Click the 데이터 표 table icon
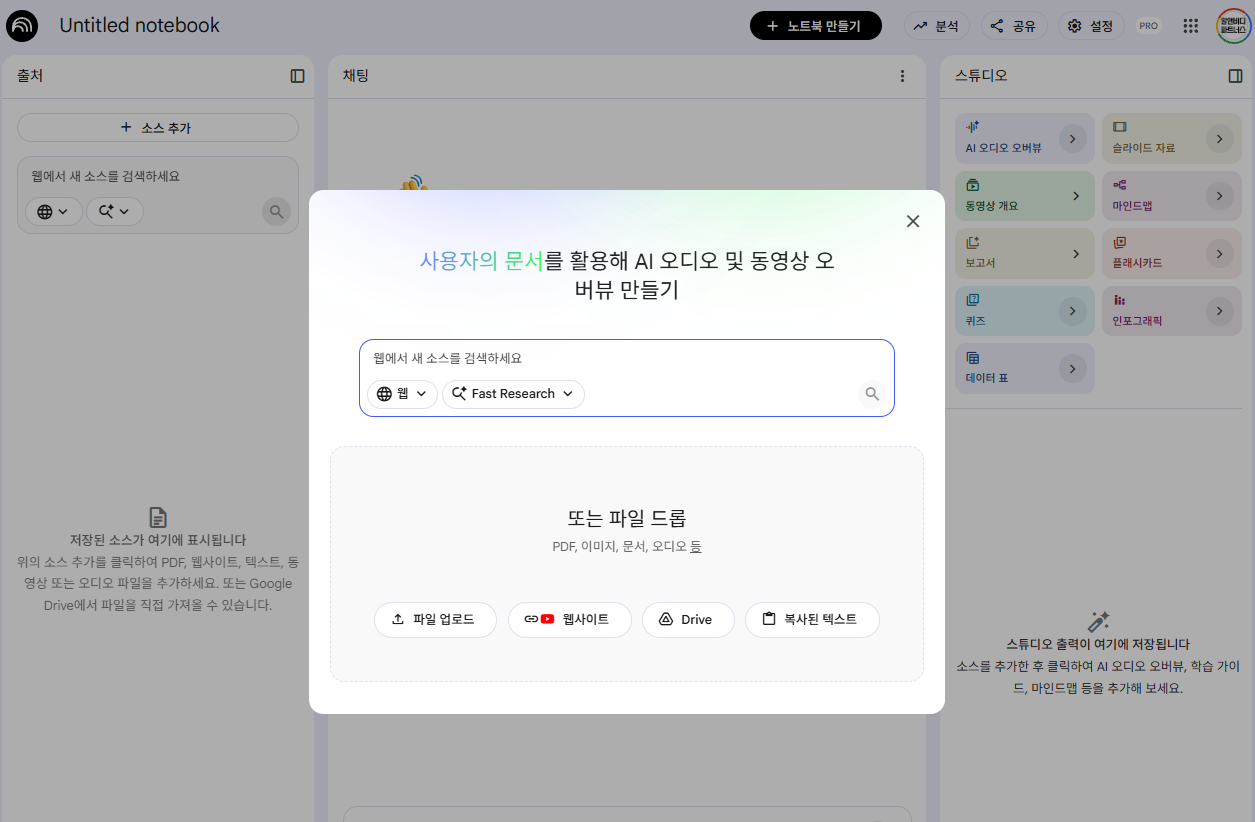Viewport: 1255px width, 822px height. pos(972,358)
